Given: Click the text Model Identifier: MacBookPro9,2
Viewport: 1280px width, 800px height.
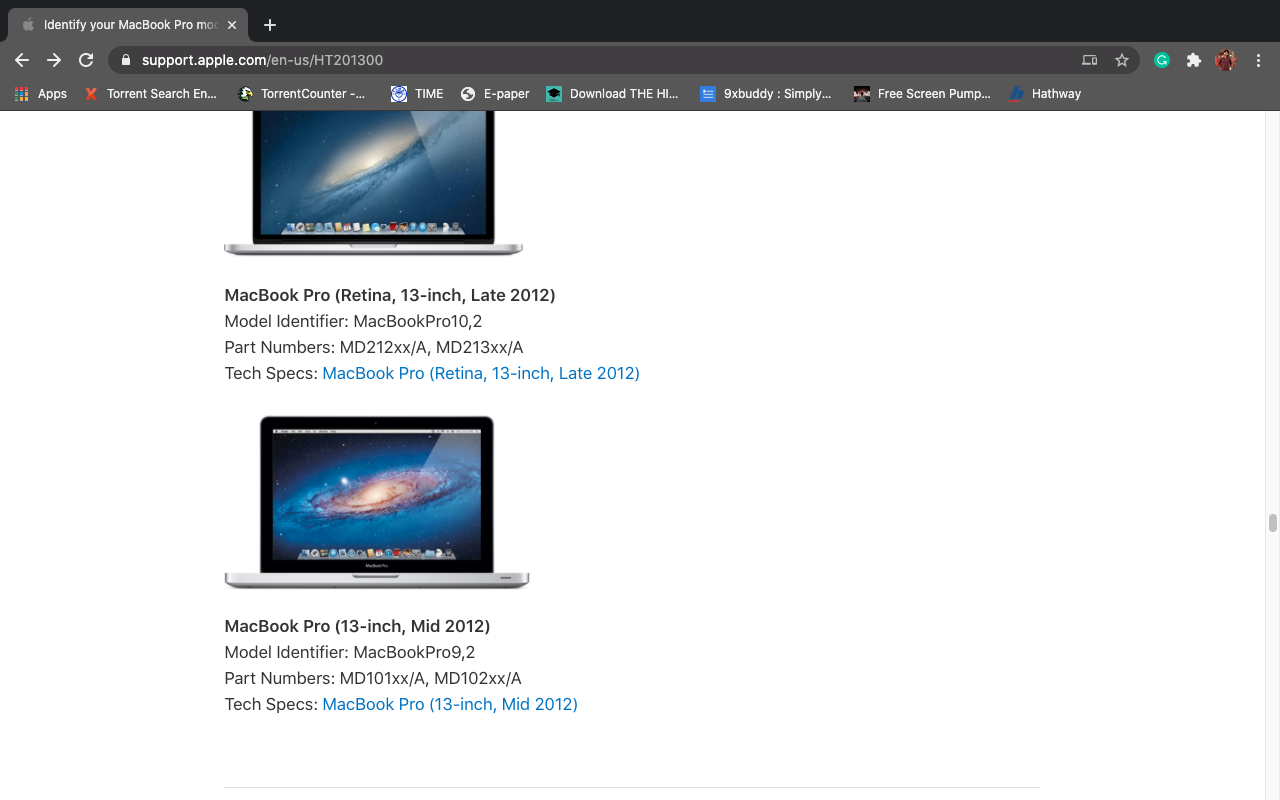Looking at the screenshot, I should coord(350,652).
